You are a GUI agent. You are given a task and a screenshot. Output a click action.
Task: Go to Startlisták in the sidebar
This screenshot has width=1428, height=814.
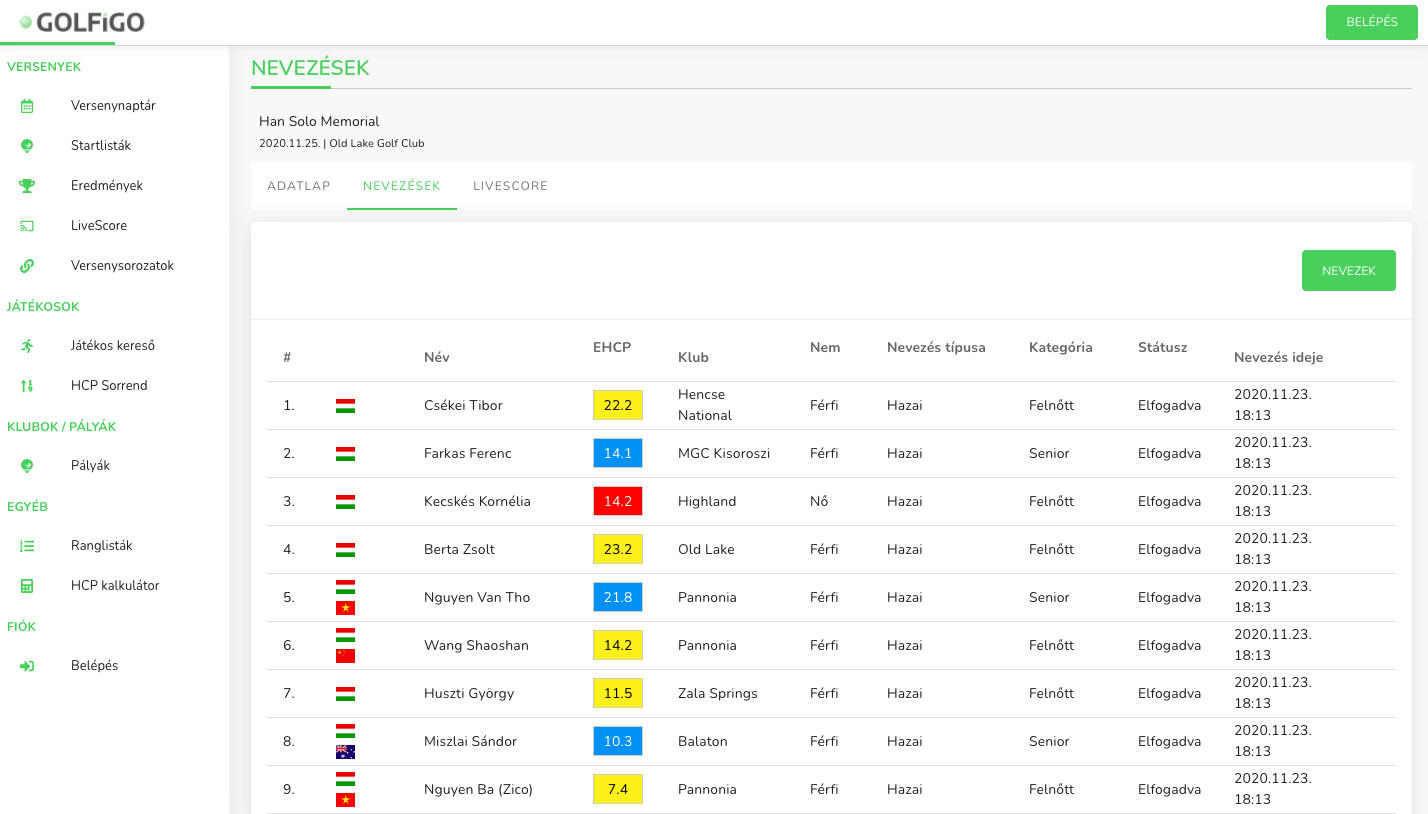pos(101,146)
